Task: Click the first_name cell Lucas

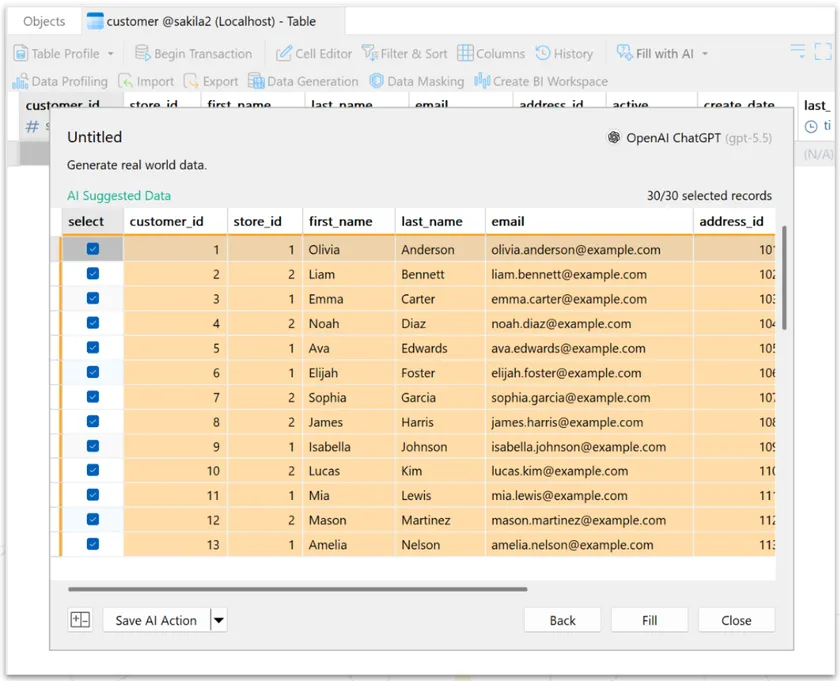Action: (x=349, y=471)
